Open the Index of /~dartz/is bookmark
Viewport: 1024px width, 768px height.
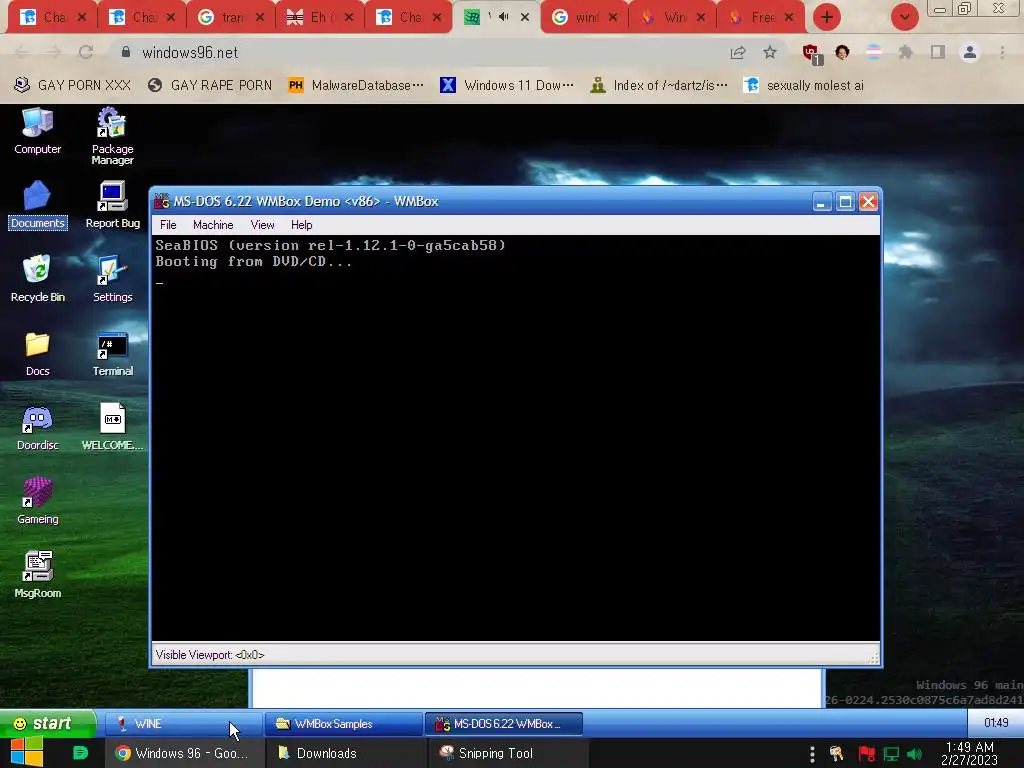pyautogui.click(x=658, y=85)
